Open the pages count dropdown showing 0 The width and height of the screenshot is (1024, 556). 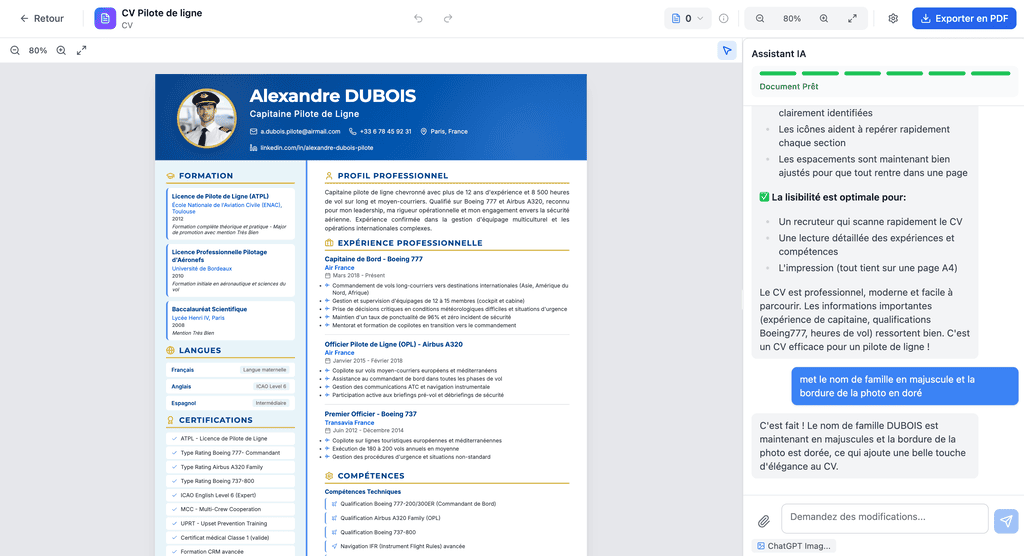(688, 18)
